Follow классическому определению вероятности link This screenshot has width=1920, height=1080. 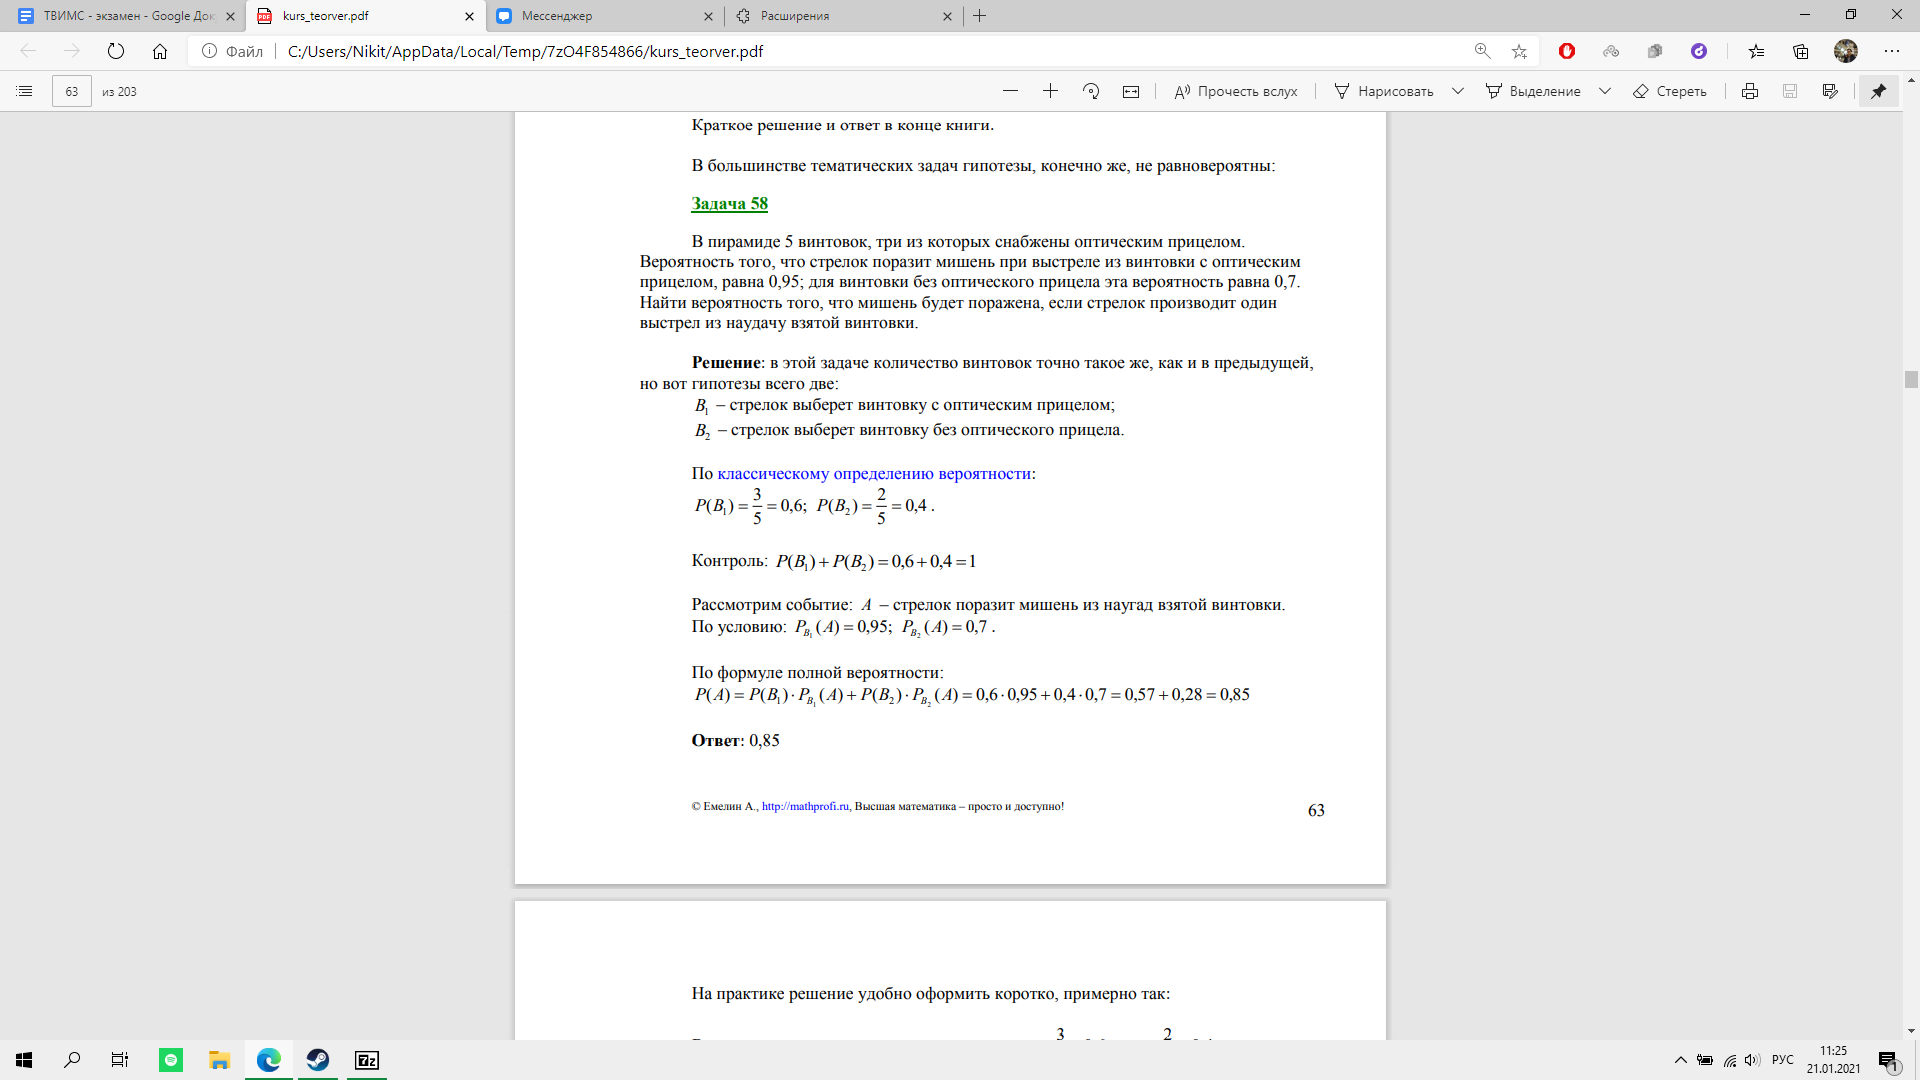tap(874, 473)
